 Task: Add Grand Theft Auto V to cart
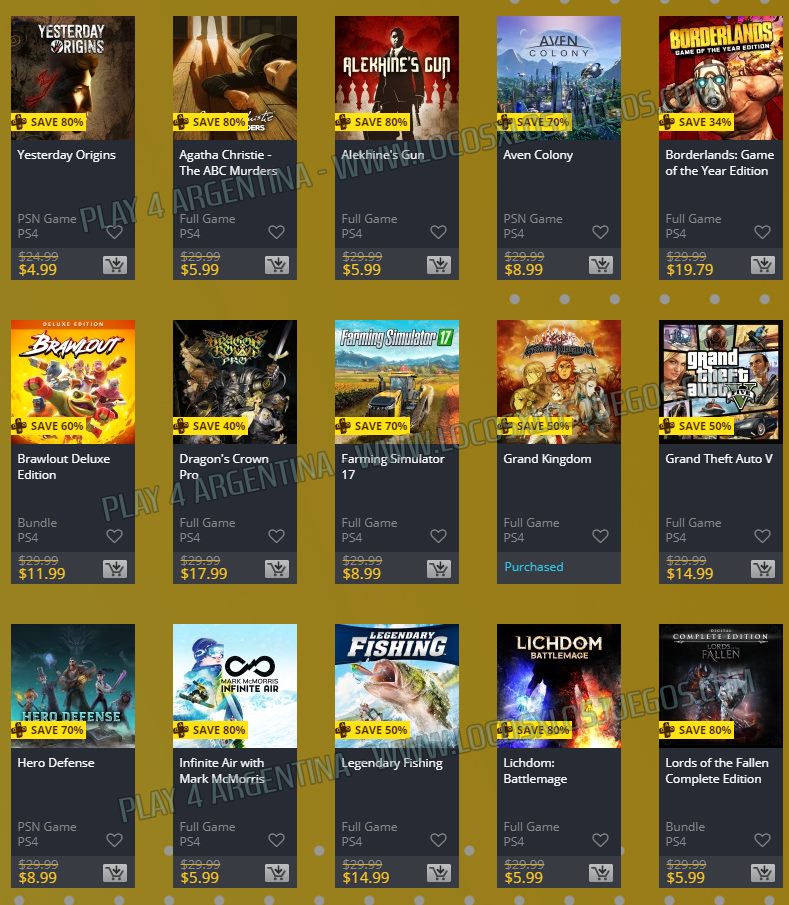click(763, 569)
